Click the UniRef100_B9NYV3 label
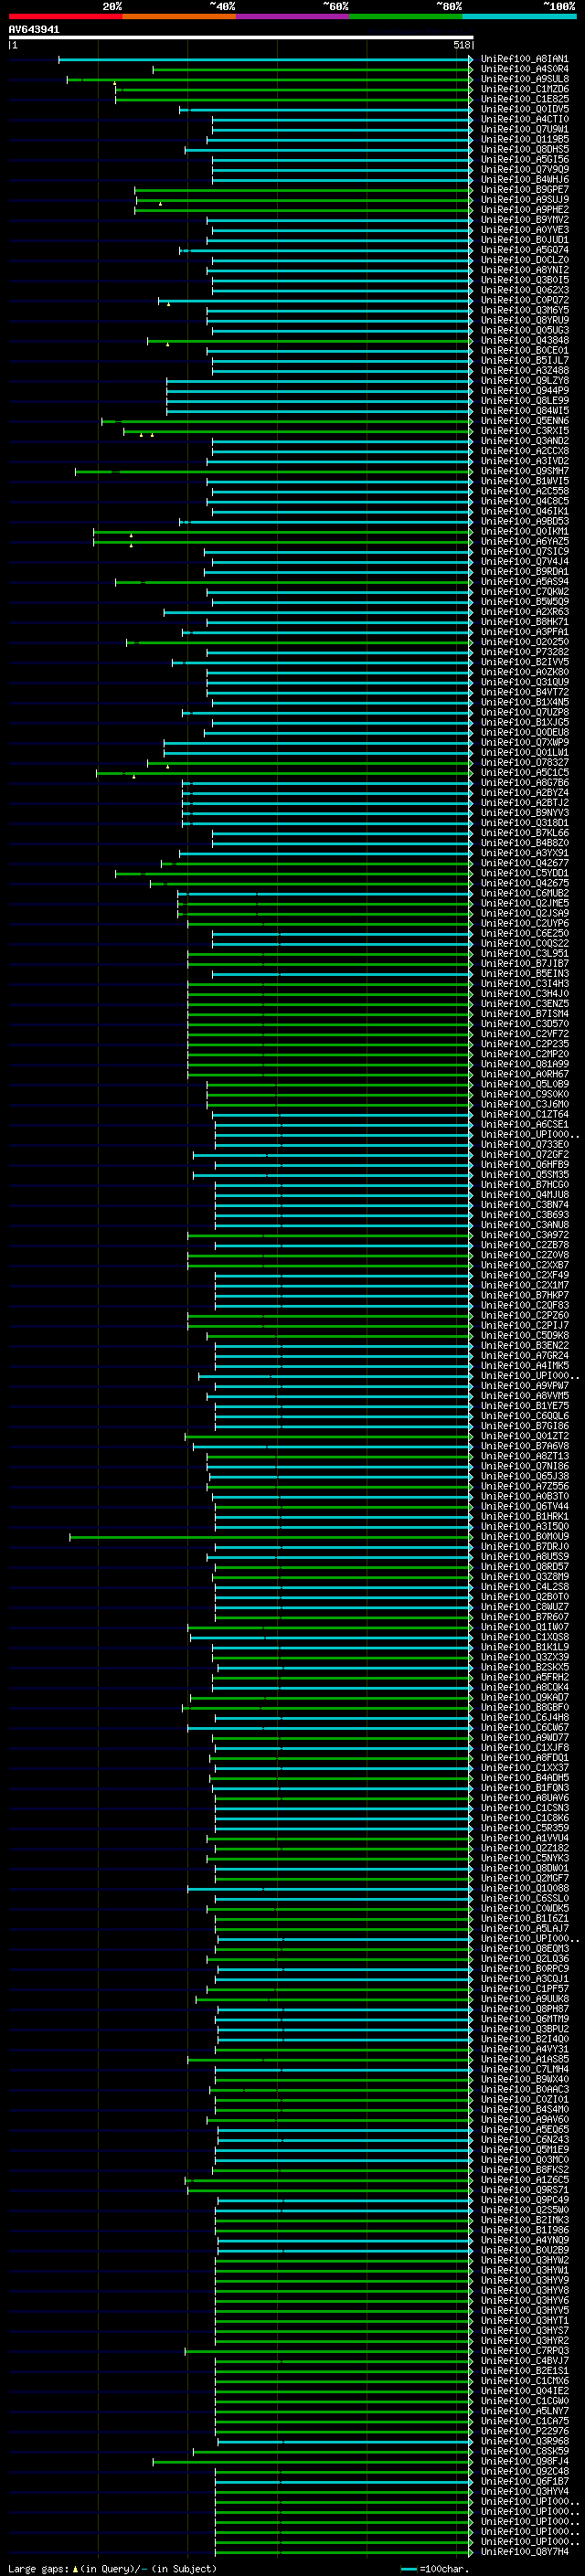 pos(524,813)
